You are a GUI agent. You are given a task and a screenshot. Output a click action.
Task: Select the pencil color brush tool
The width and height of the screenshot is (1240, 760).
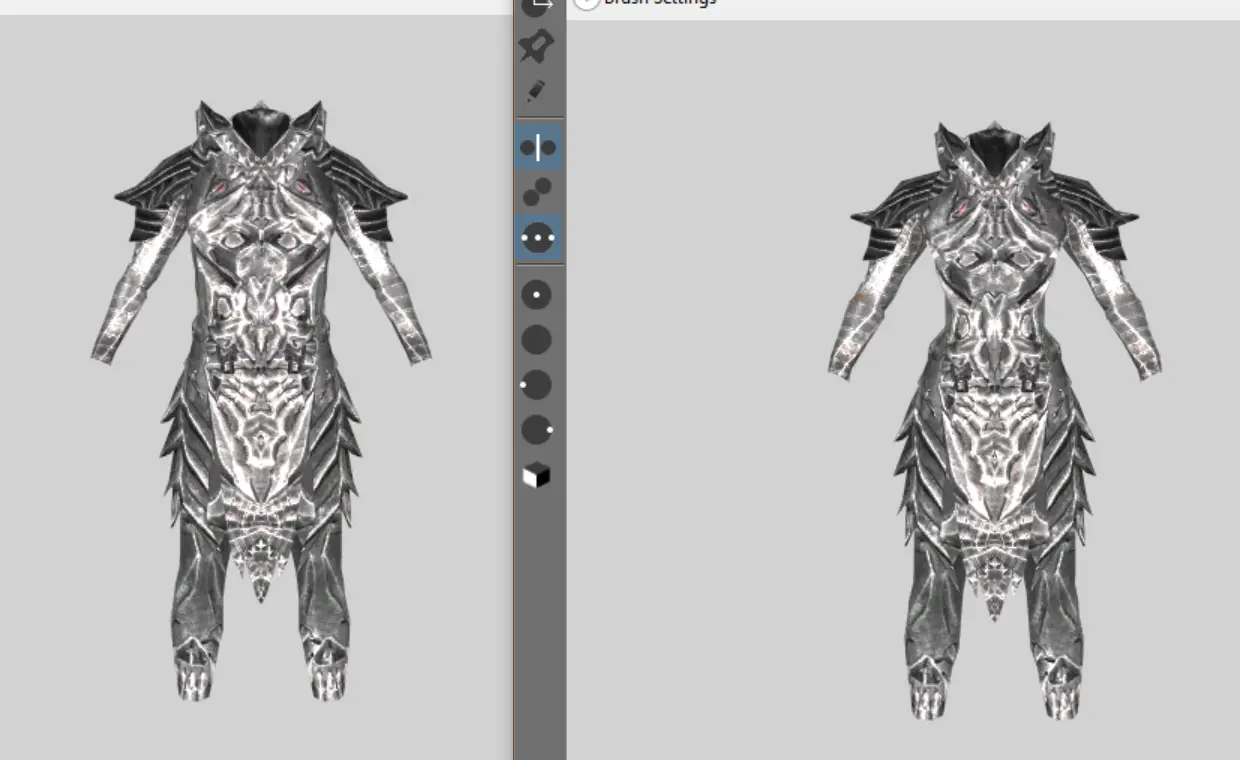(x=537, y=92)
